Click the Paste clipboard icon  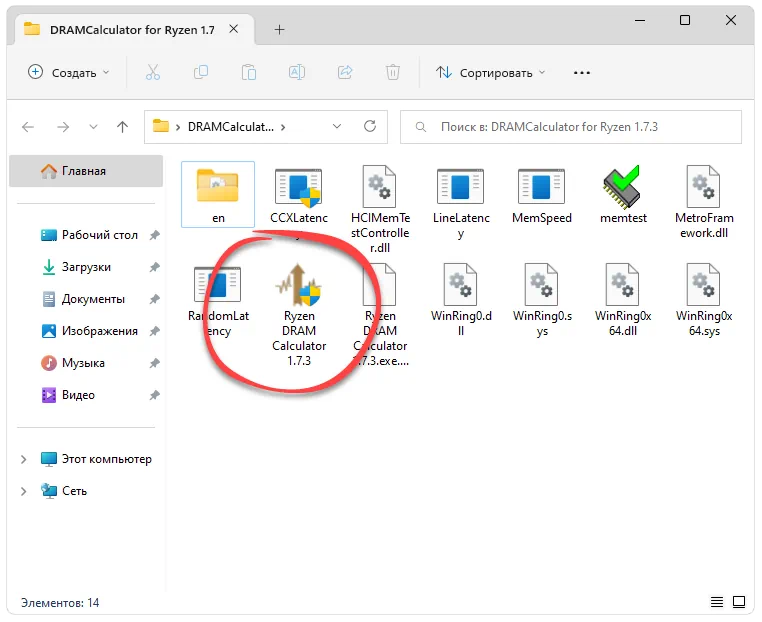point(249,73)
